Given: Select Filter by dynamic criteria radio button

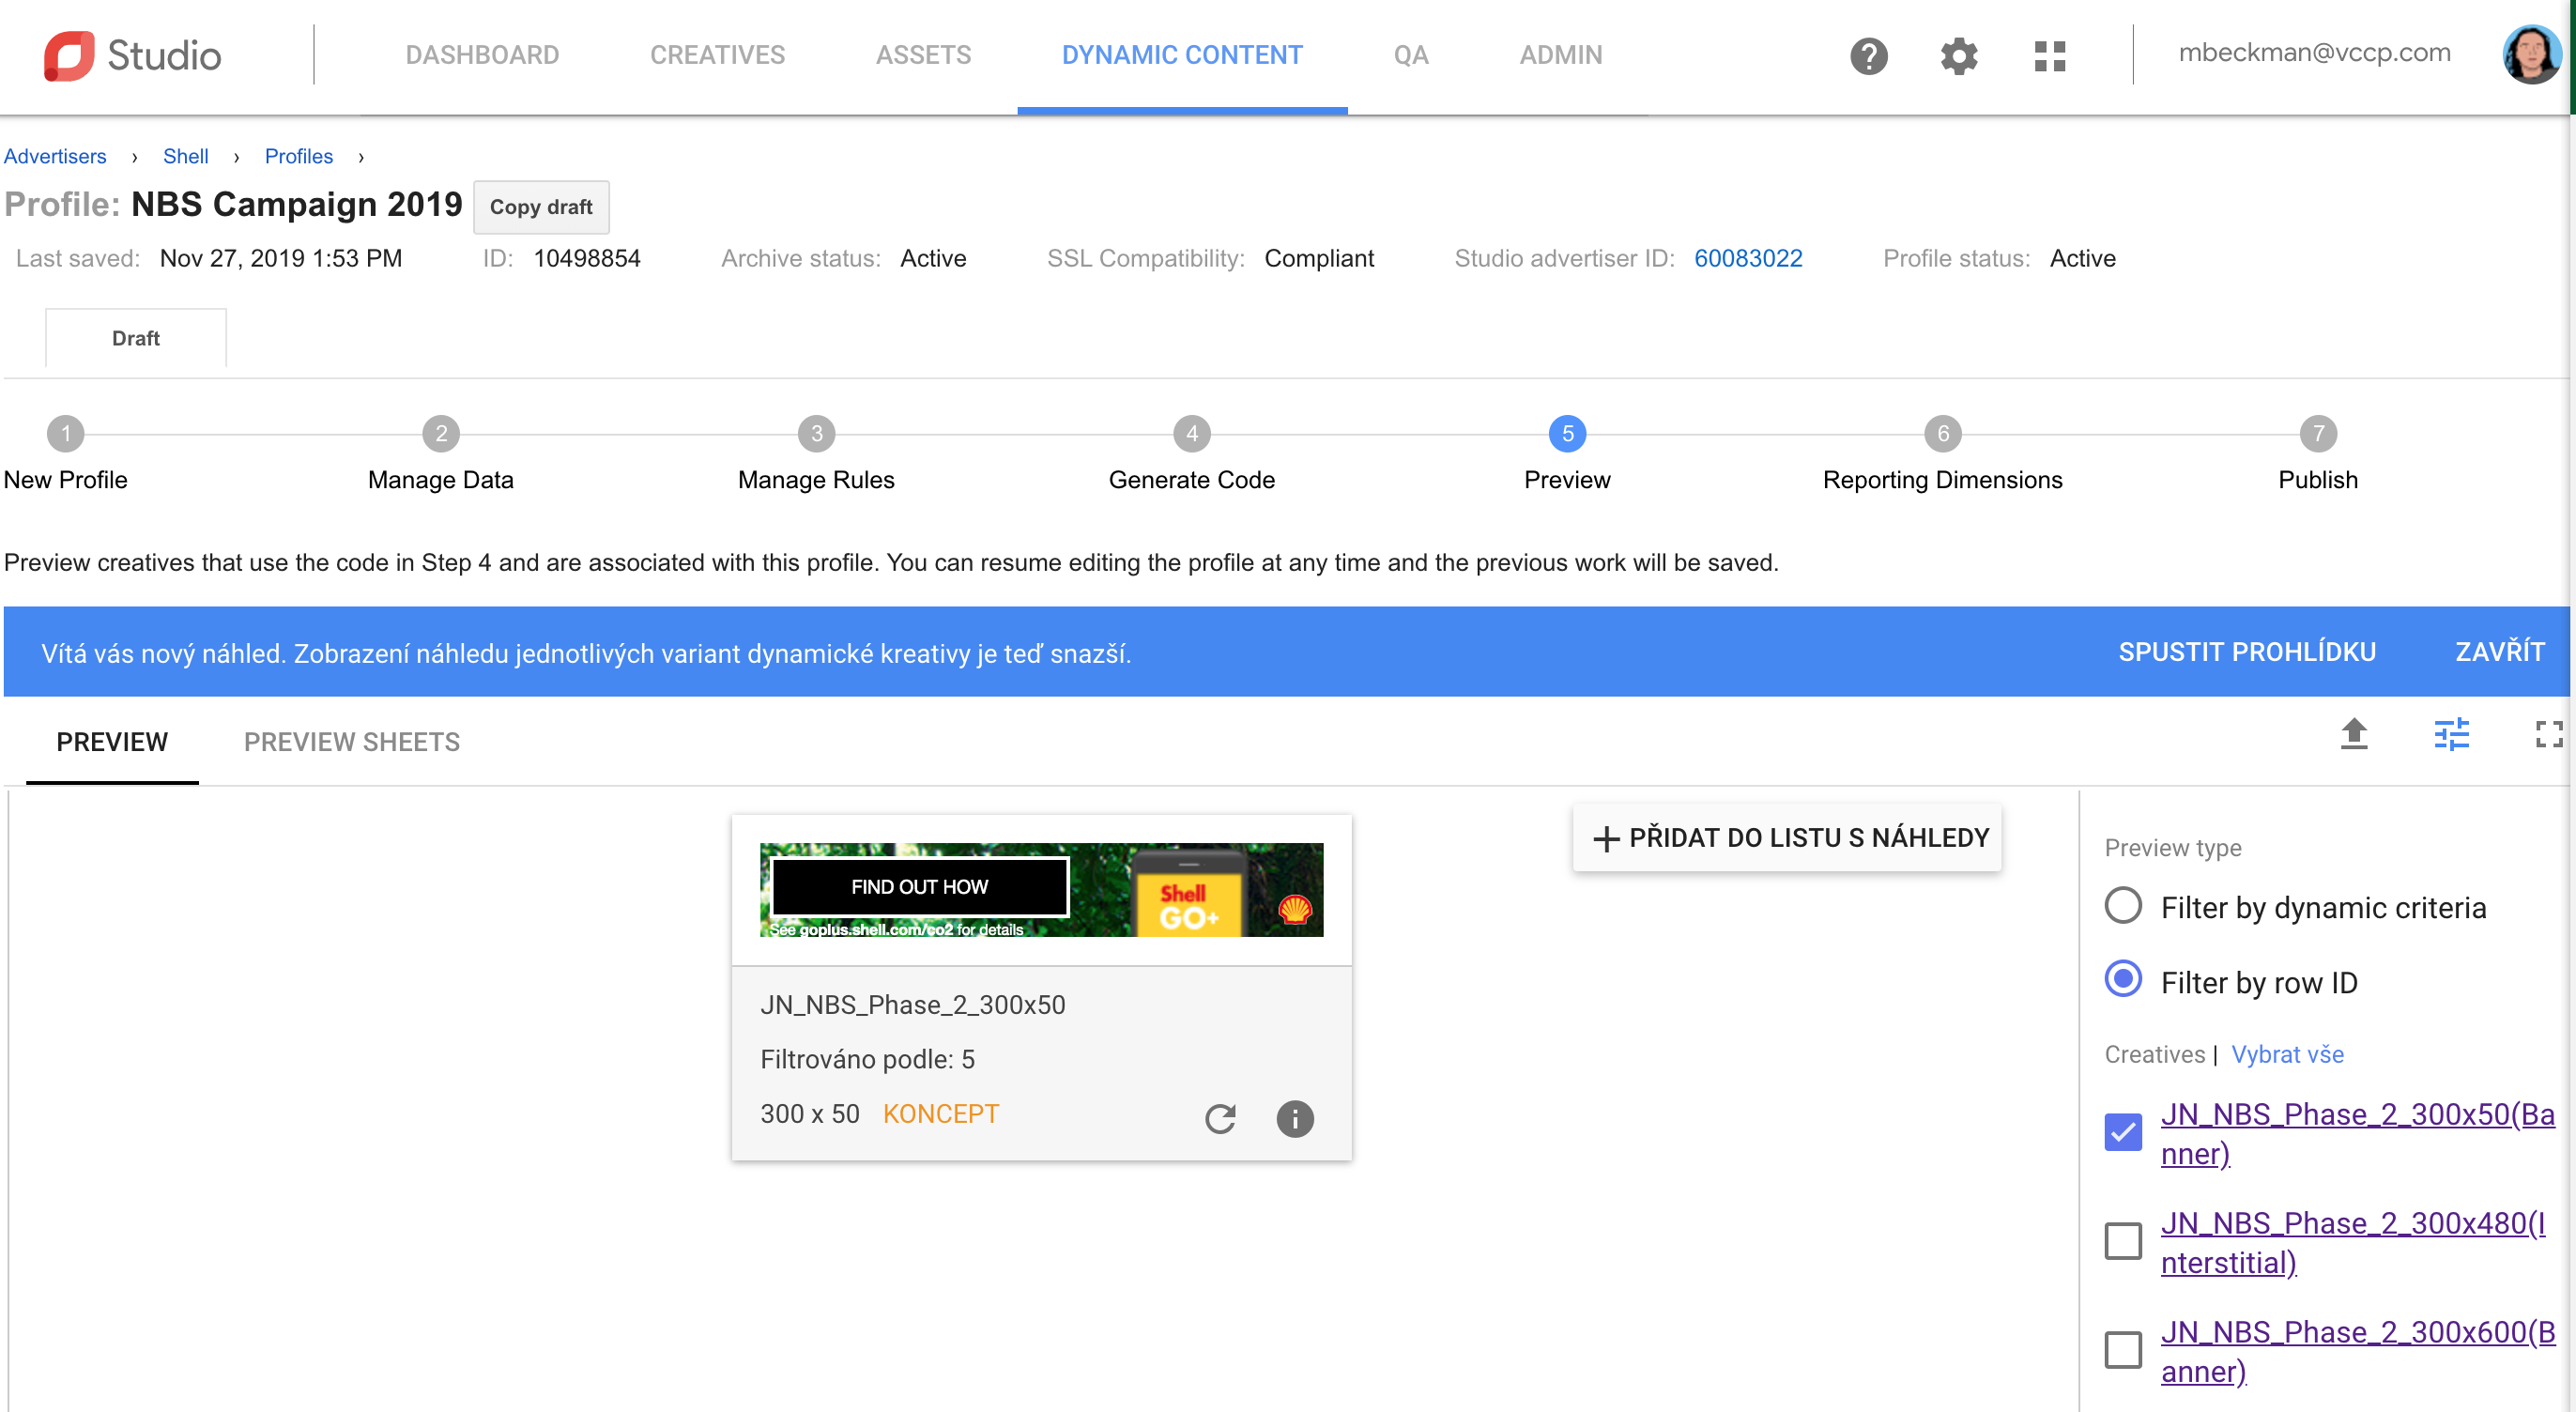Looking at the screenshot, I should tap(2123, 906).
